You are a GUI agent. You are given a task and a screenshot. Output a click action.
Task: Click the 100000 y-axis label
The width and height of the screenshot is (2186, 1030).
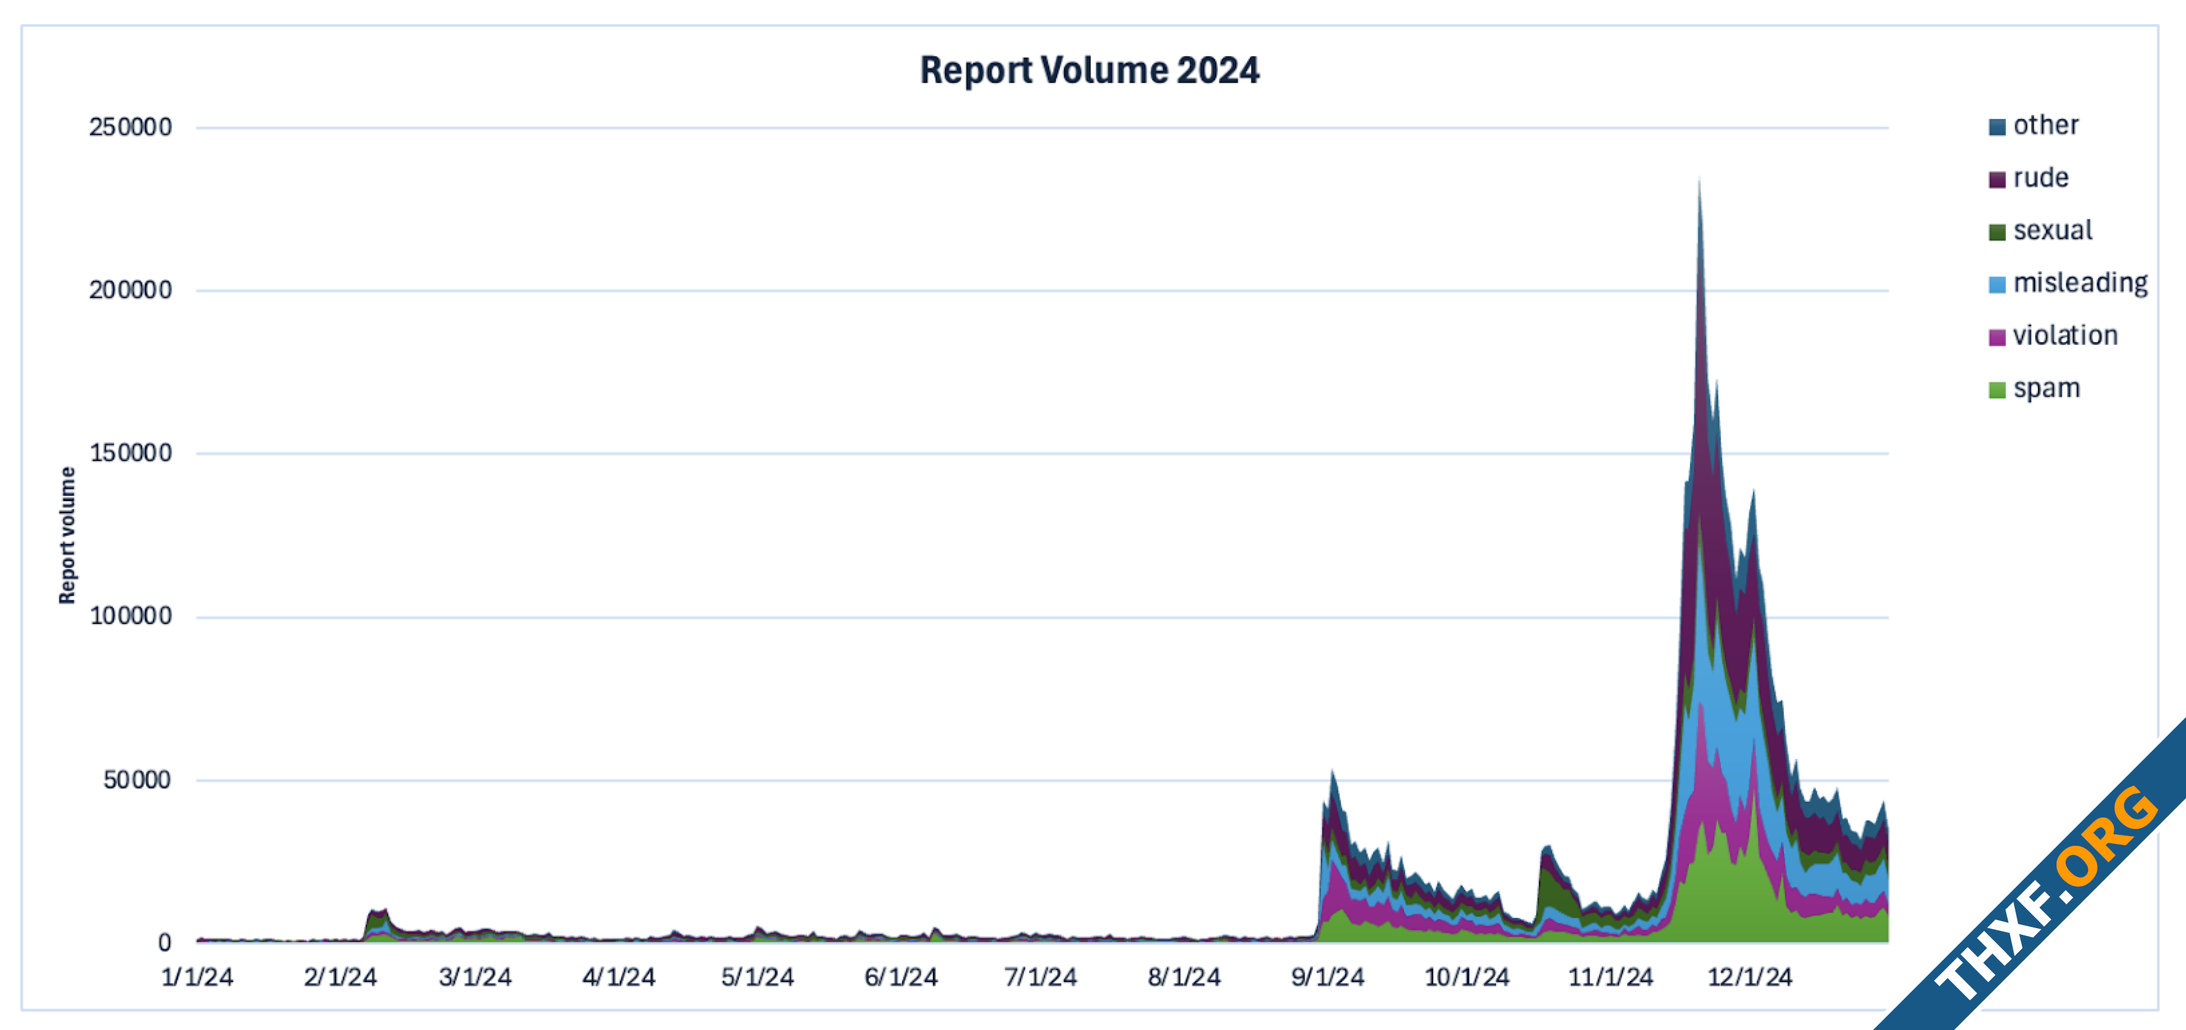[x=130, y=616]
